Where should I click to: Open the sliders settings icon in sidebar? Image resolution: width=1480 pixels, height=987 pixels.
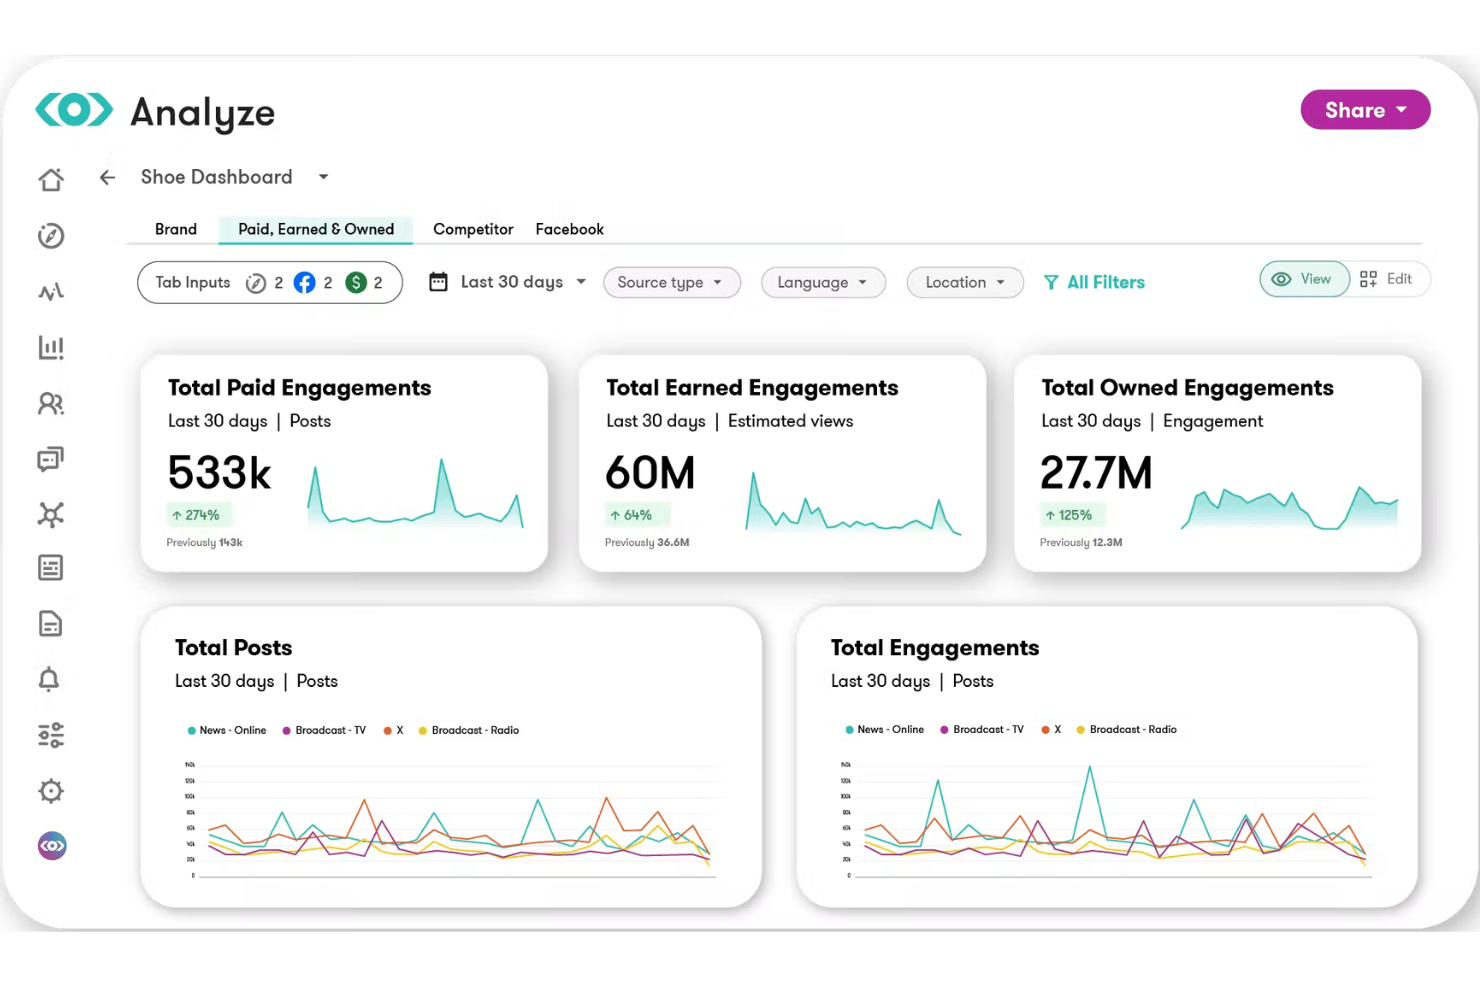[51, 735]
